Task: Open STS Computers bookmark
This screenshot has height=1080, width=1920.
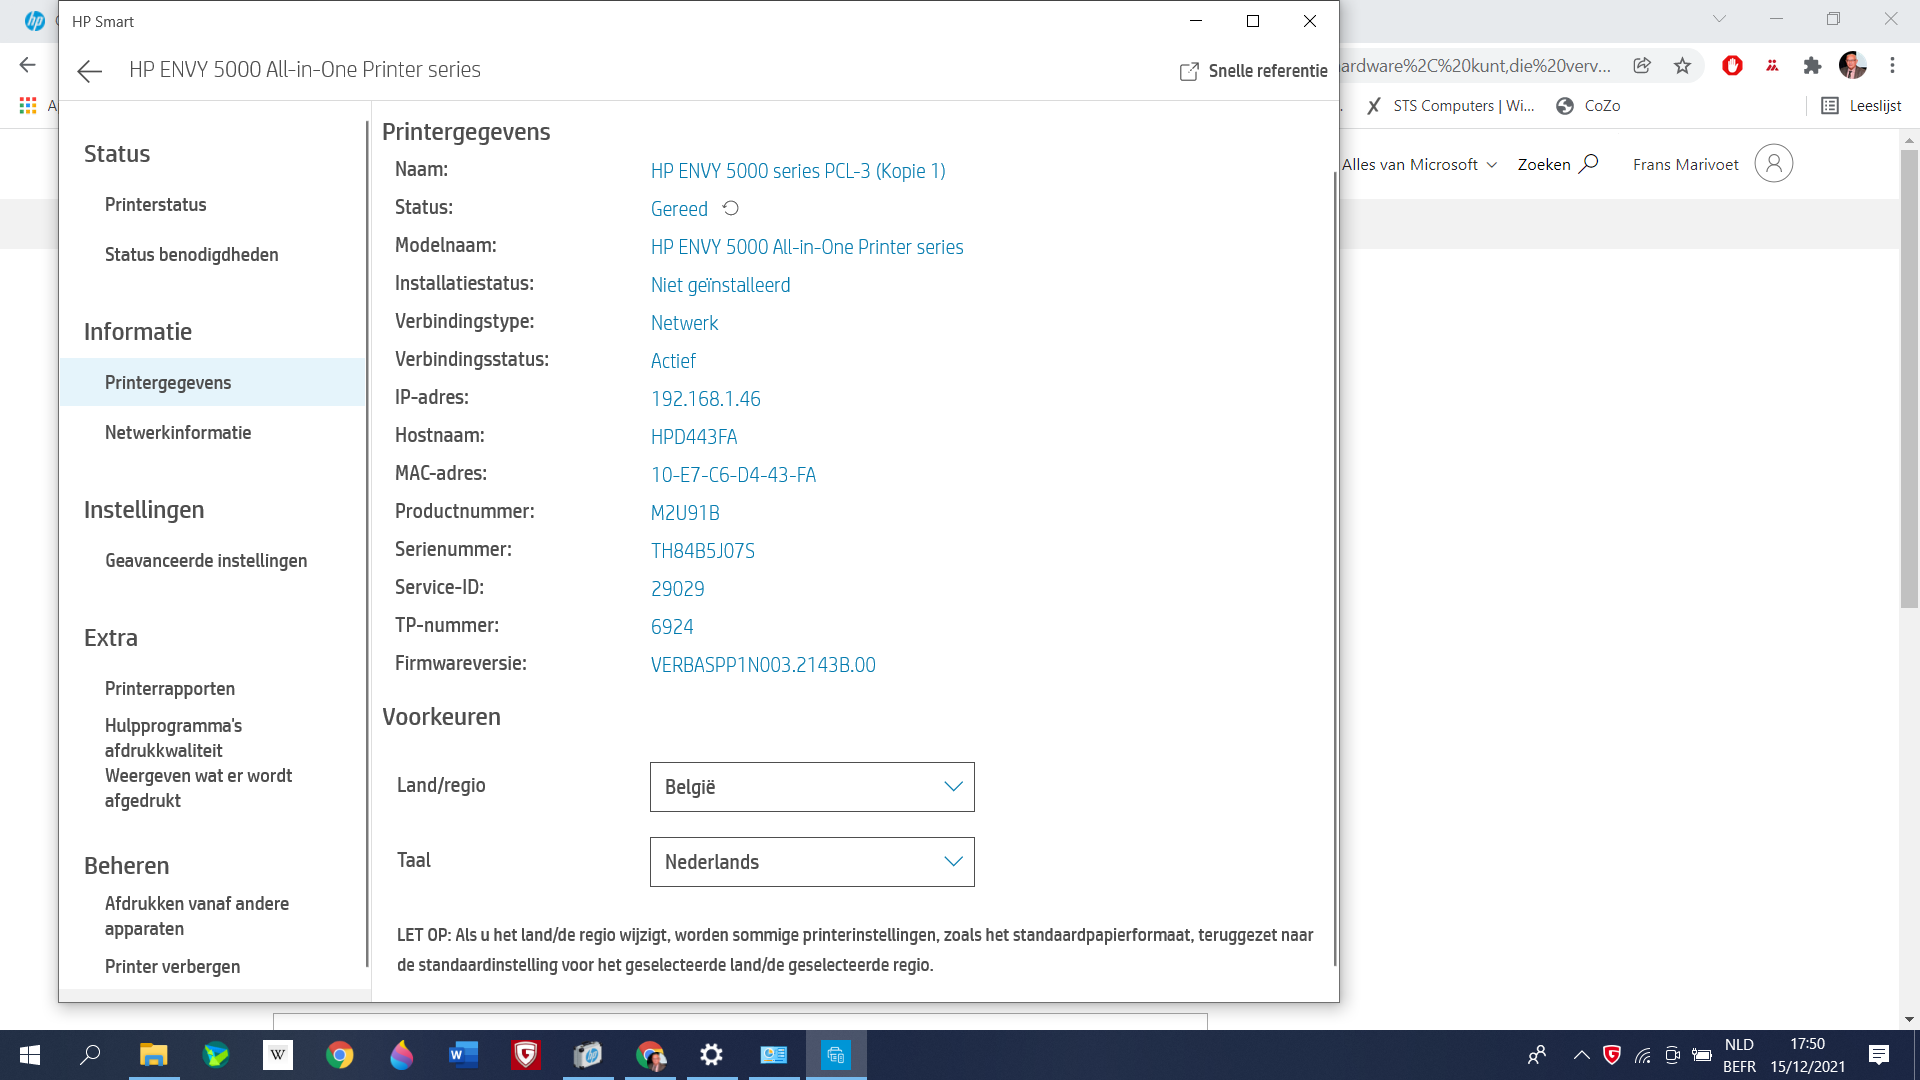Action: (1450, 105)
